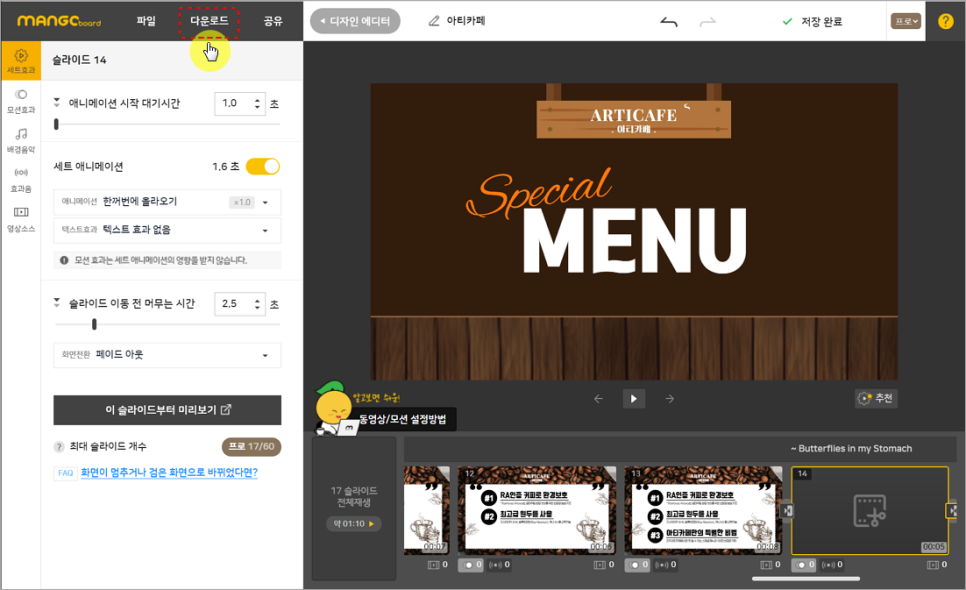
Task: Click the motion effect count under slide 13
Action: coord(637,565)
